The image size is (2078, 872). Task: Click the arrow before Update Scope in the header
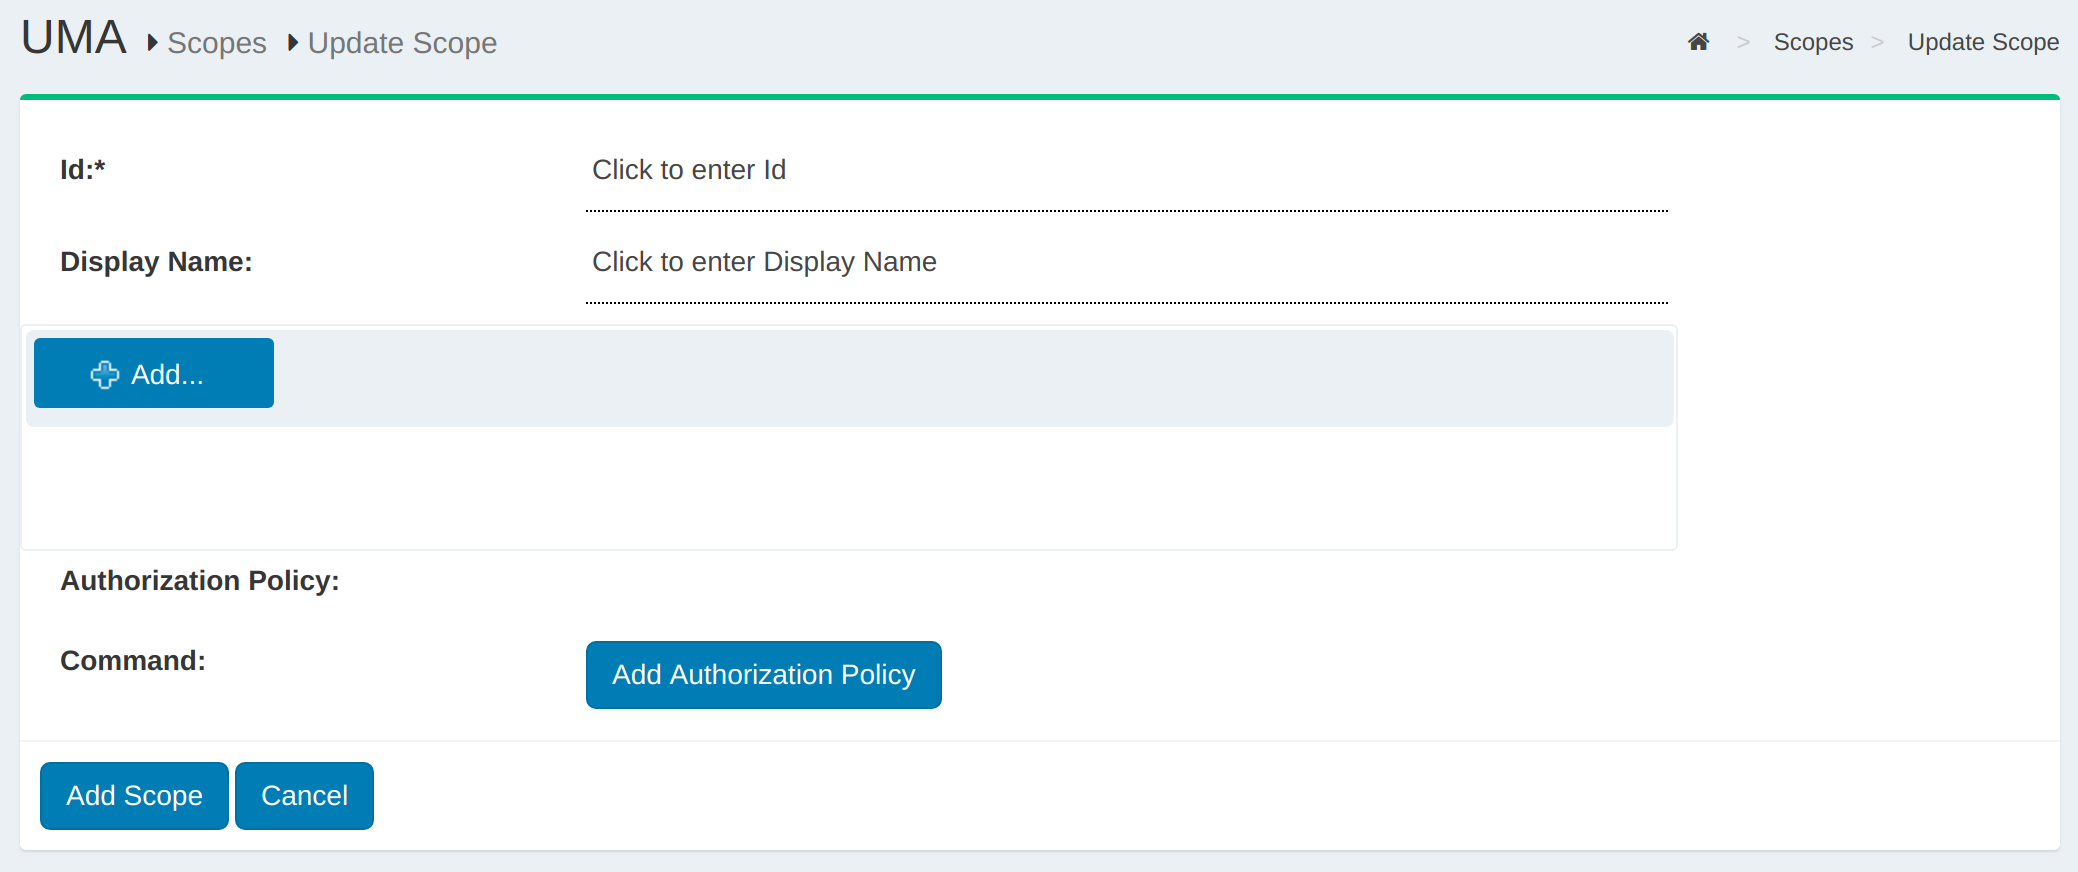293,43
